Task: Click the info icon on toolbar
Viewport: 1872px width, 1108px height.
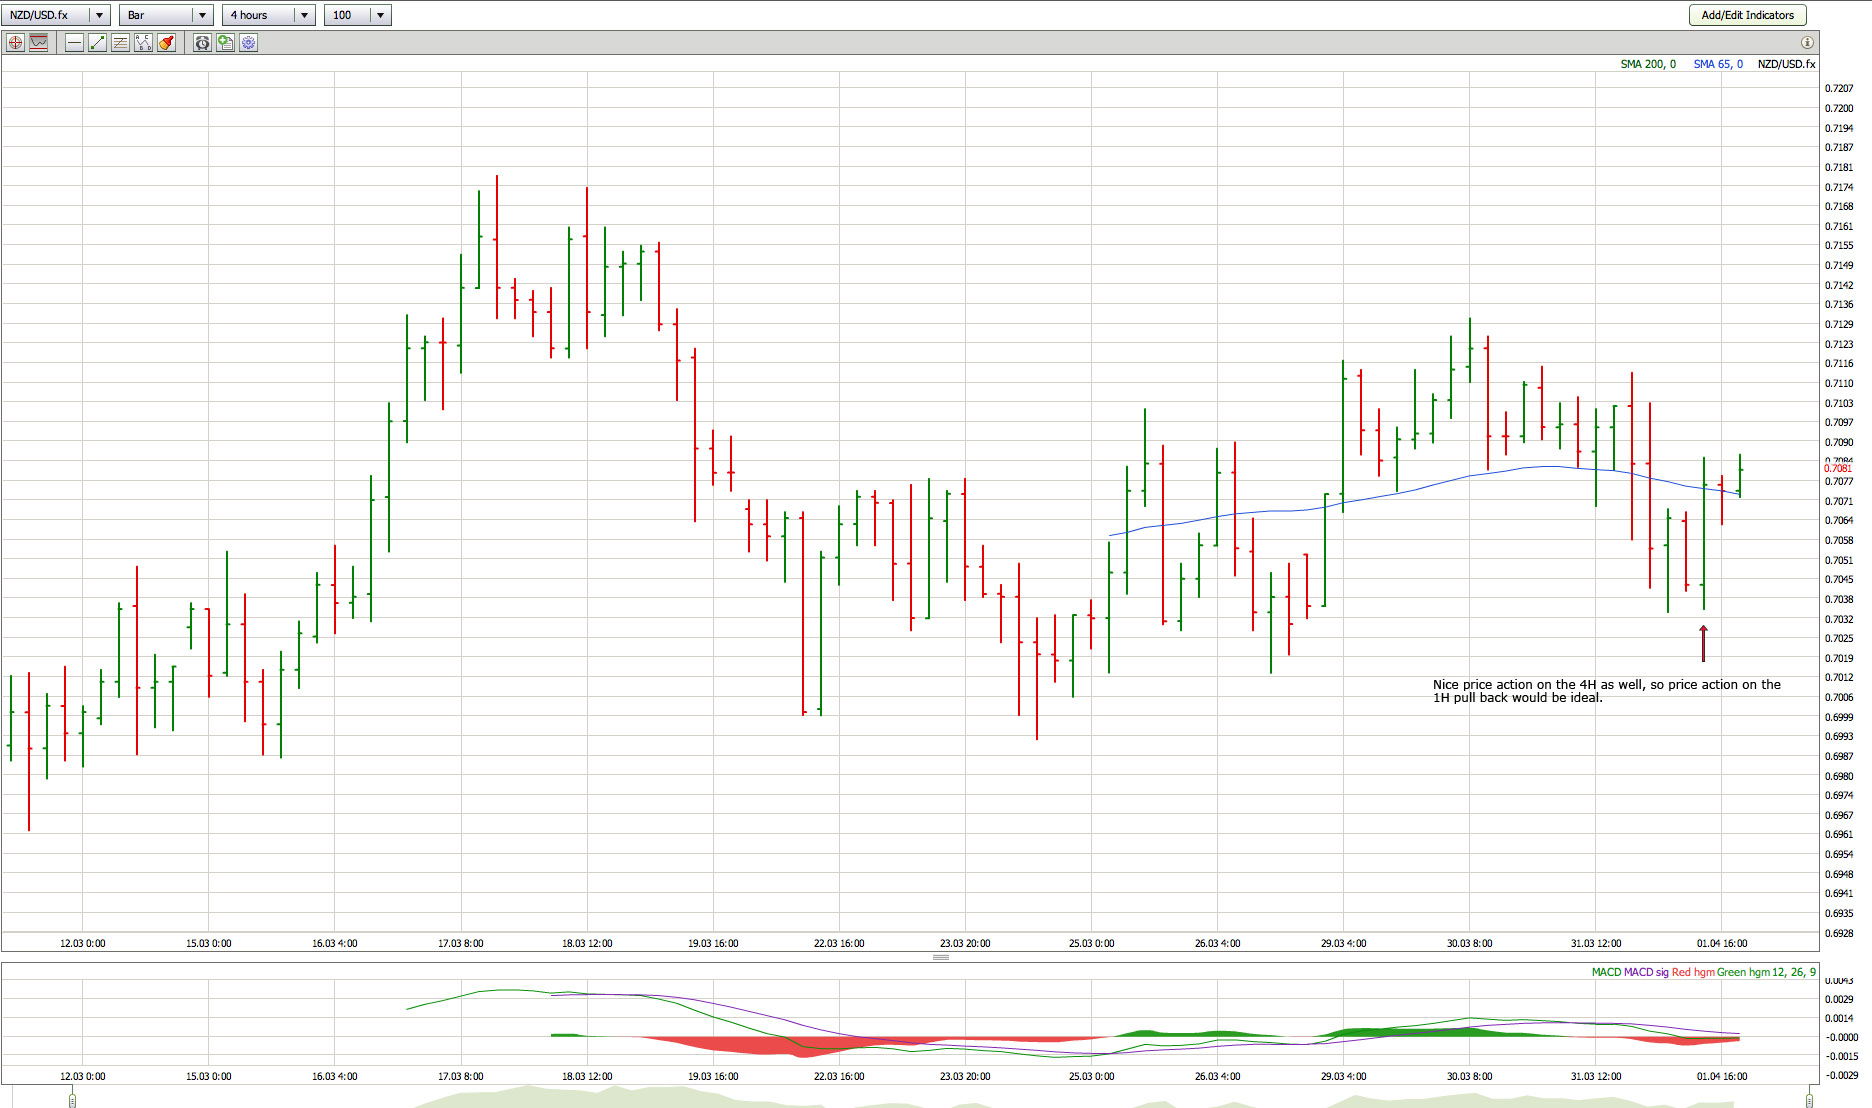Action: (x=1807, y=43)
